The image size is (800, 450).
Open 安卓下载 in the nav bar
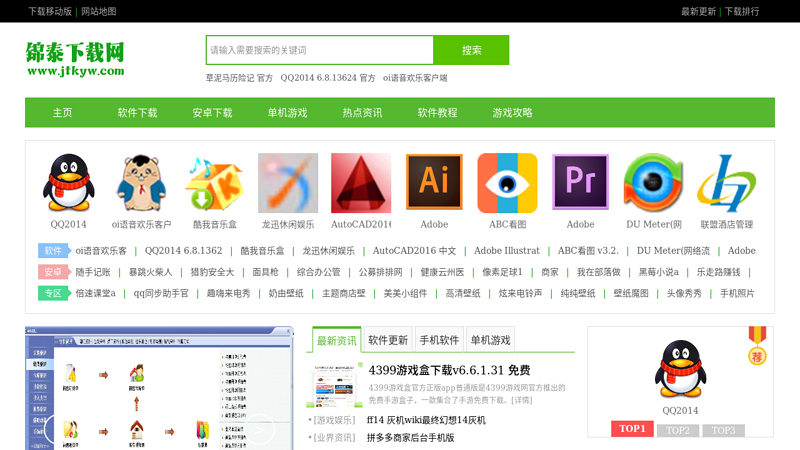[212, 113]
